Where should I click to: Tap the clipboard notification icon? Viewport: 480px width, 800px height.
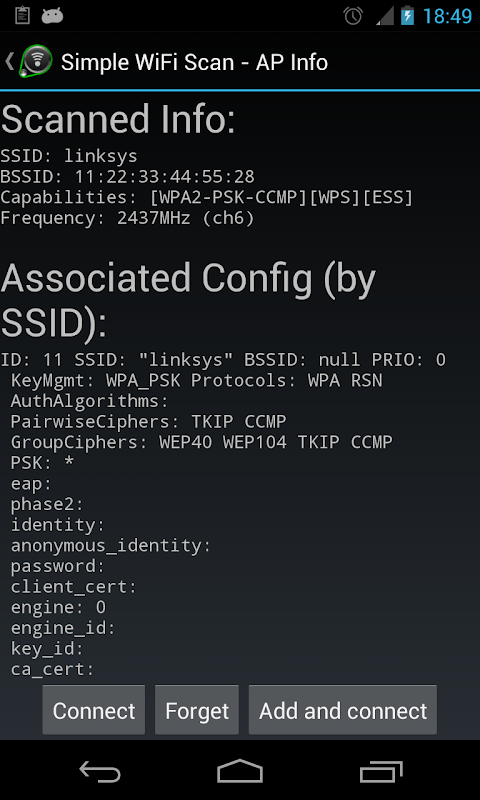[x=22, y=16]
